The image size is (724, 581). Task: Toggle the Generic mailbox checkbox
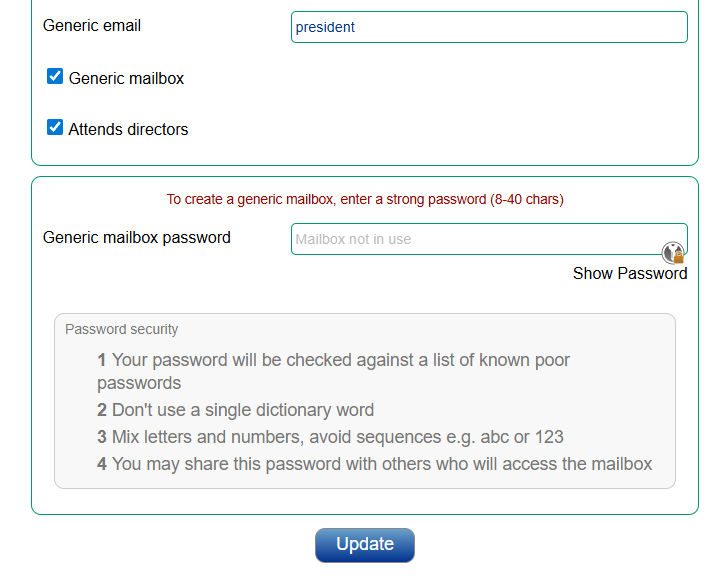55,76
